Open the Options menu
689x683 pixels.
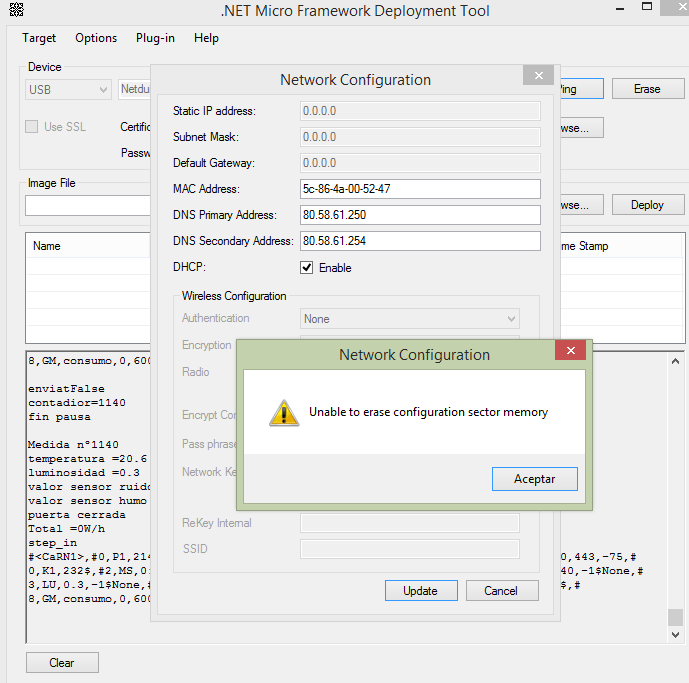coord(96,38)
